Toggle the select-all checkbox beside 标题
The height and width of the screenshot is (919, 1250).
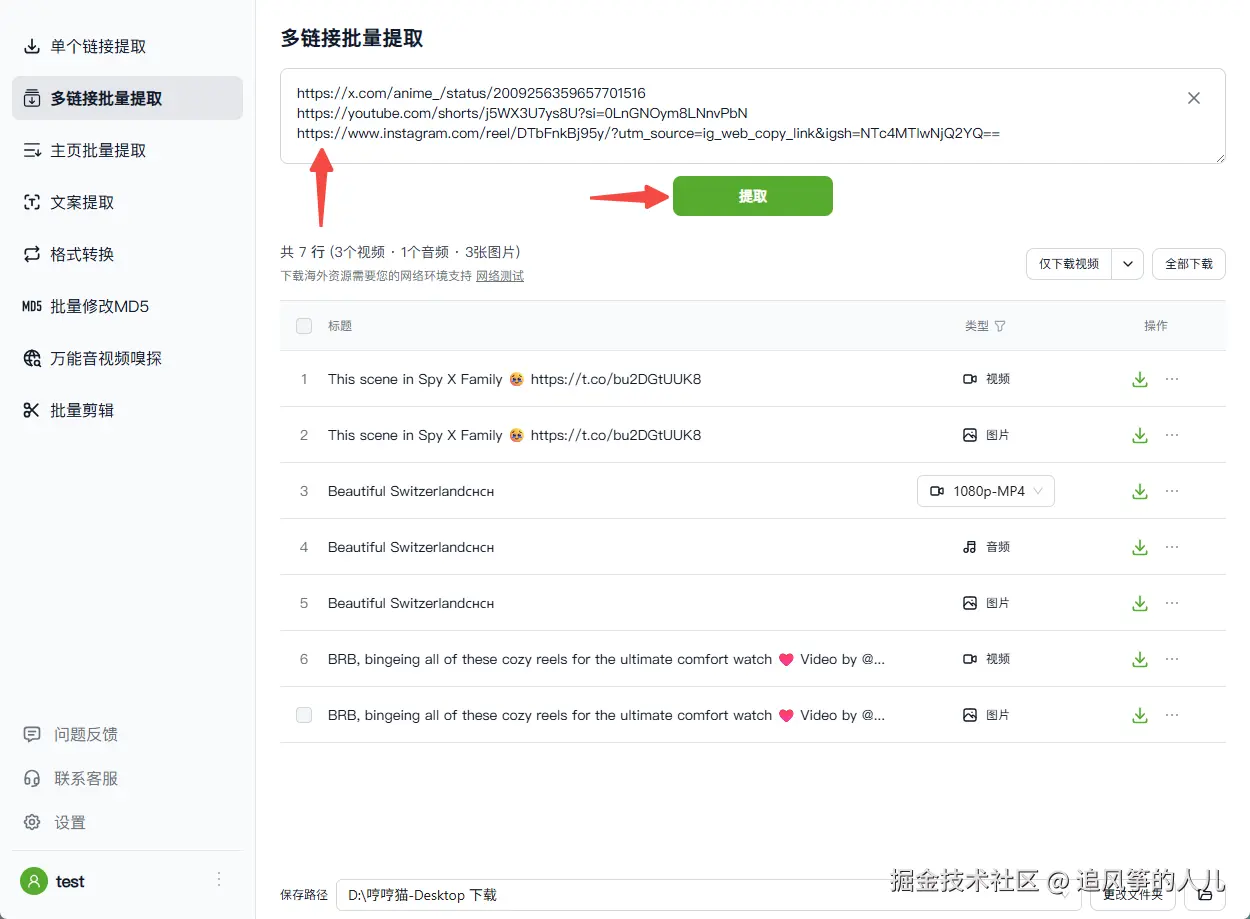coord(304,326)
